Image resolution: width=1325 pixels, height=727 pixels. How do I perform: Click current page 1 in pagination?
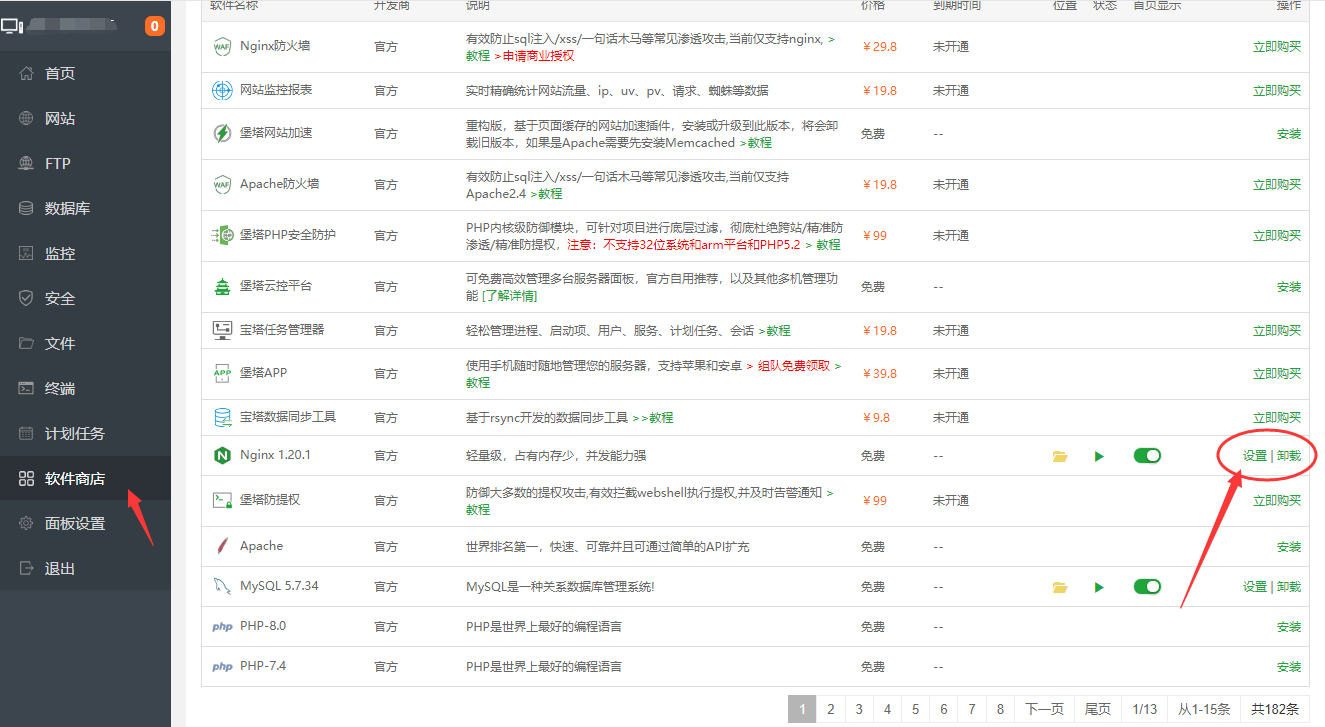pos(802,709)
